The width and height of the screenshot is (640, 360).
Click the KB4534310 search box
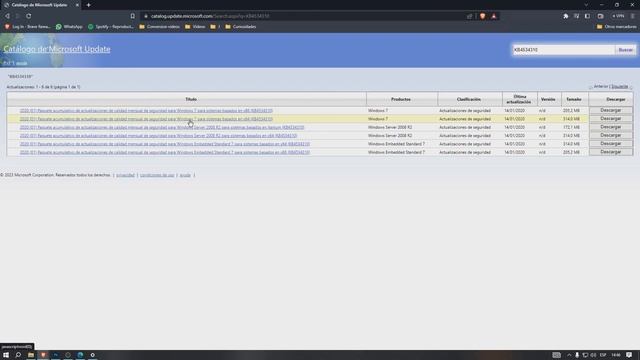pyautogui.click(x=564, y=50)
